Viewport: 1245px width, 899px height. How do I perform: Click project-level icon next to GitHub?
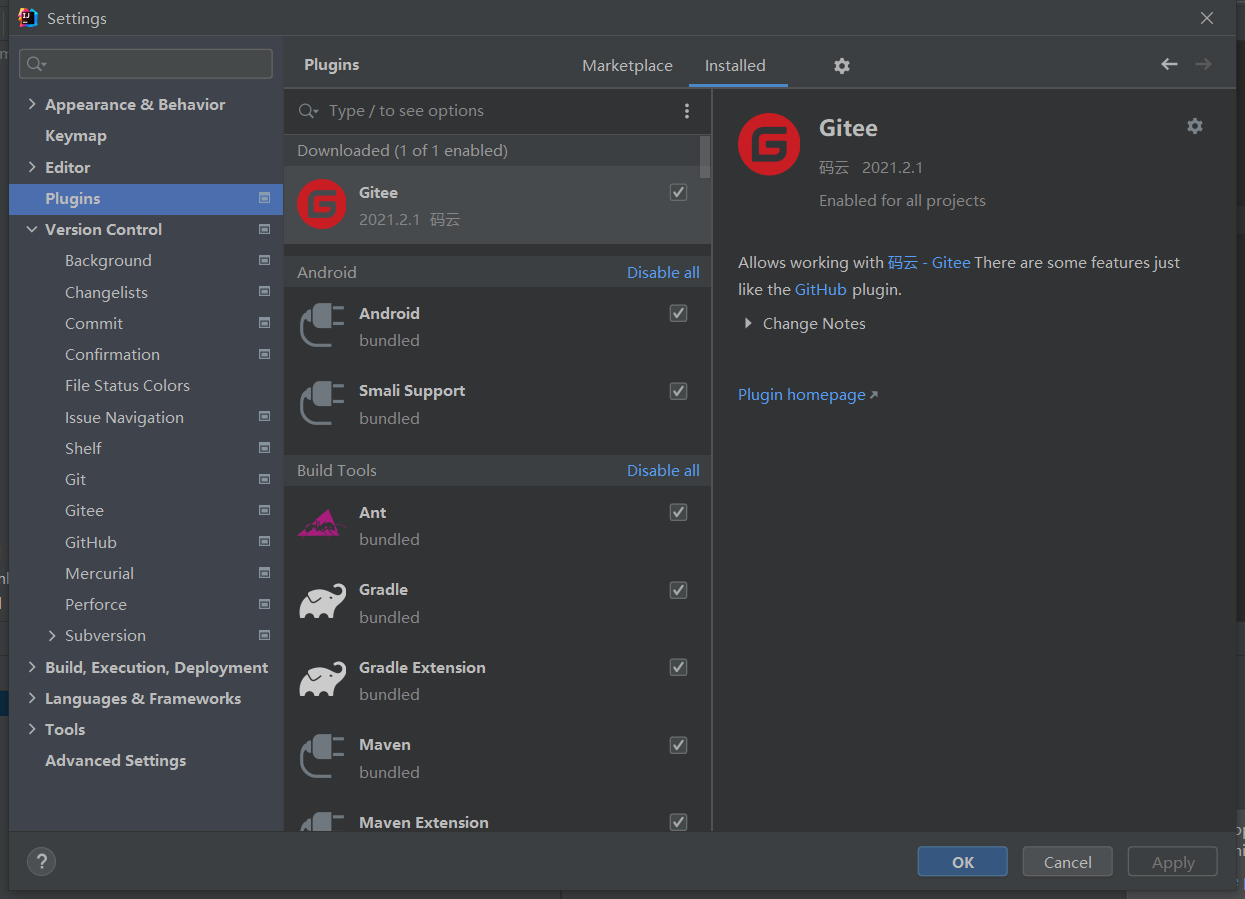[264, 542]
